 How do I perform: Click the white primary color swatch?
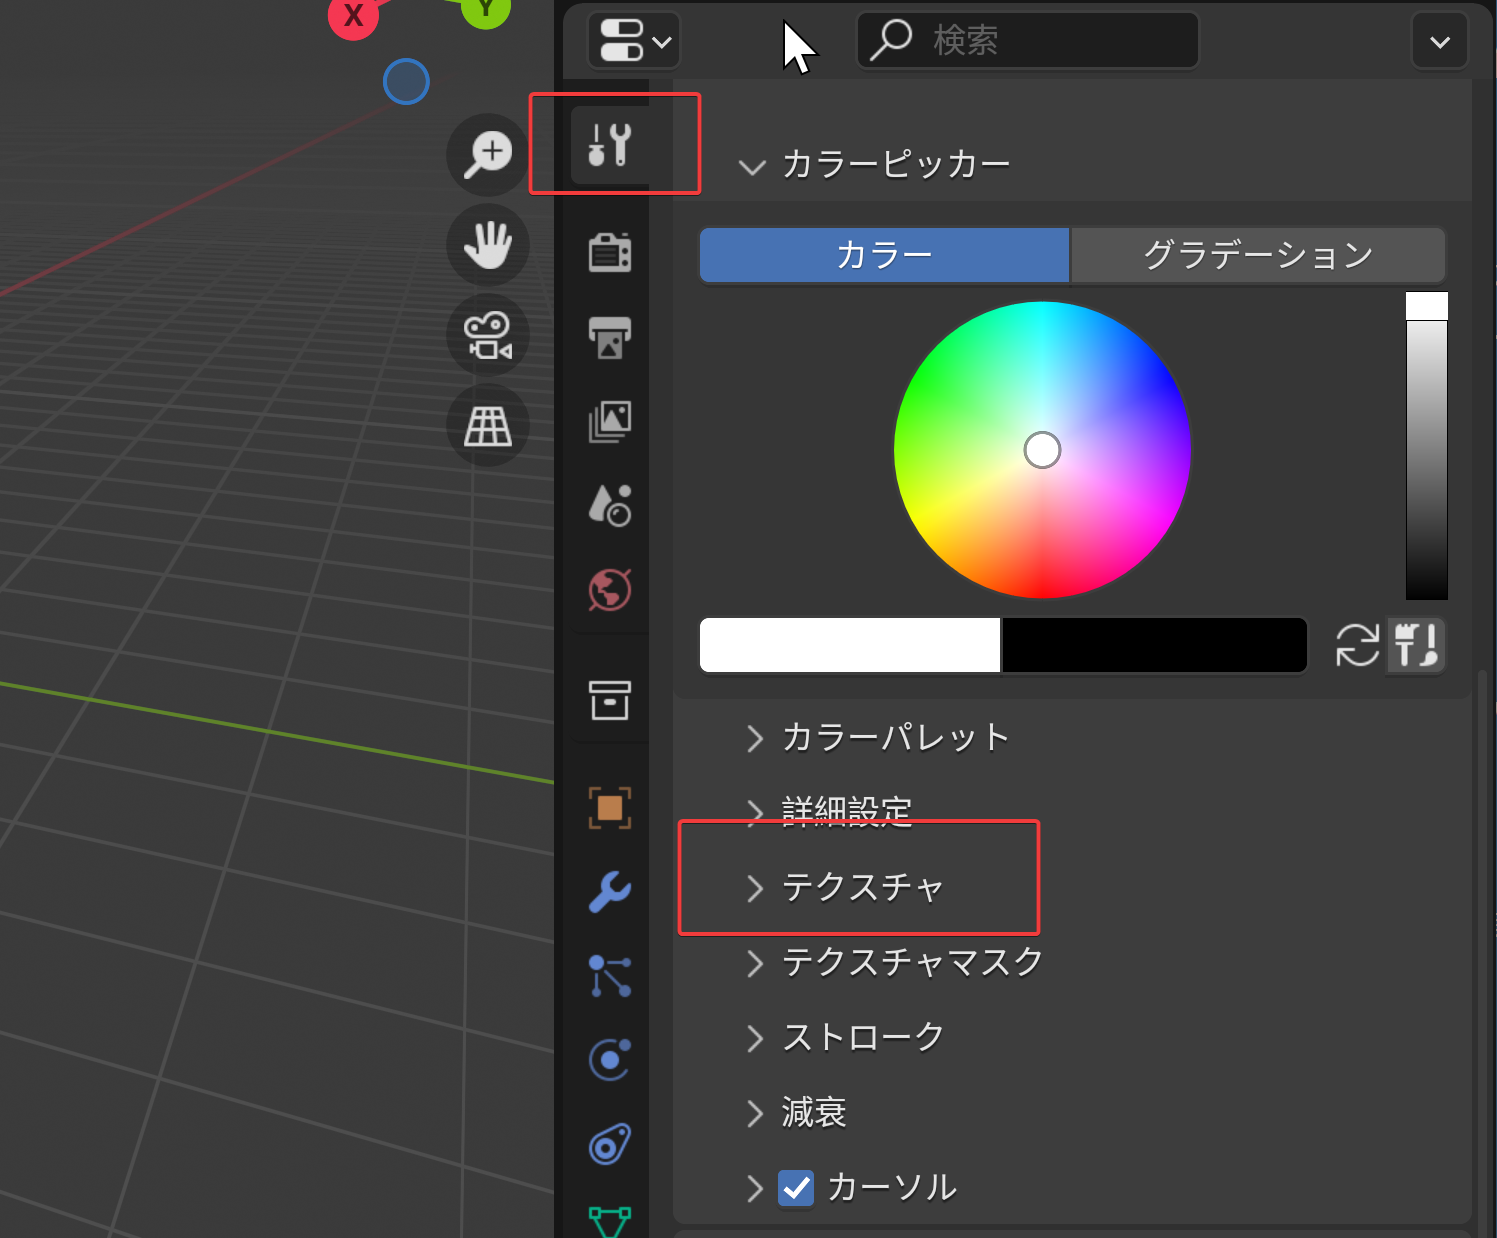tap(850, 645)
